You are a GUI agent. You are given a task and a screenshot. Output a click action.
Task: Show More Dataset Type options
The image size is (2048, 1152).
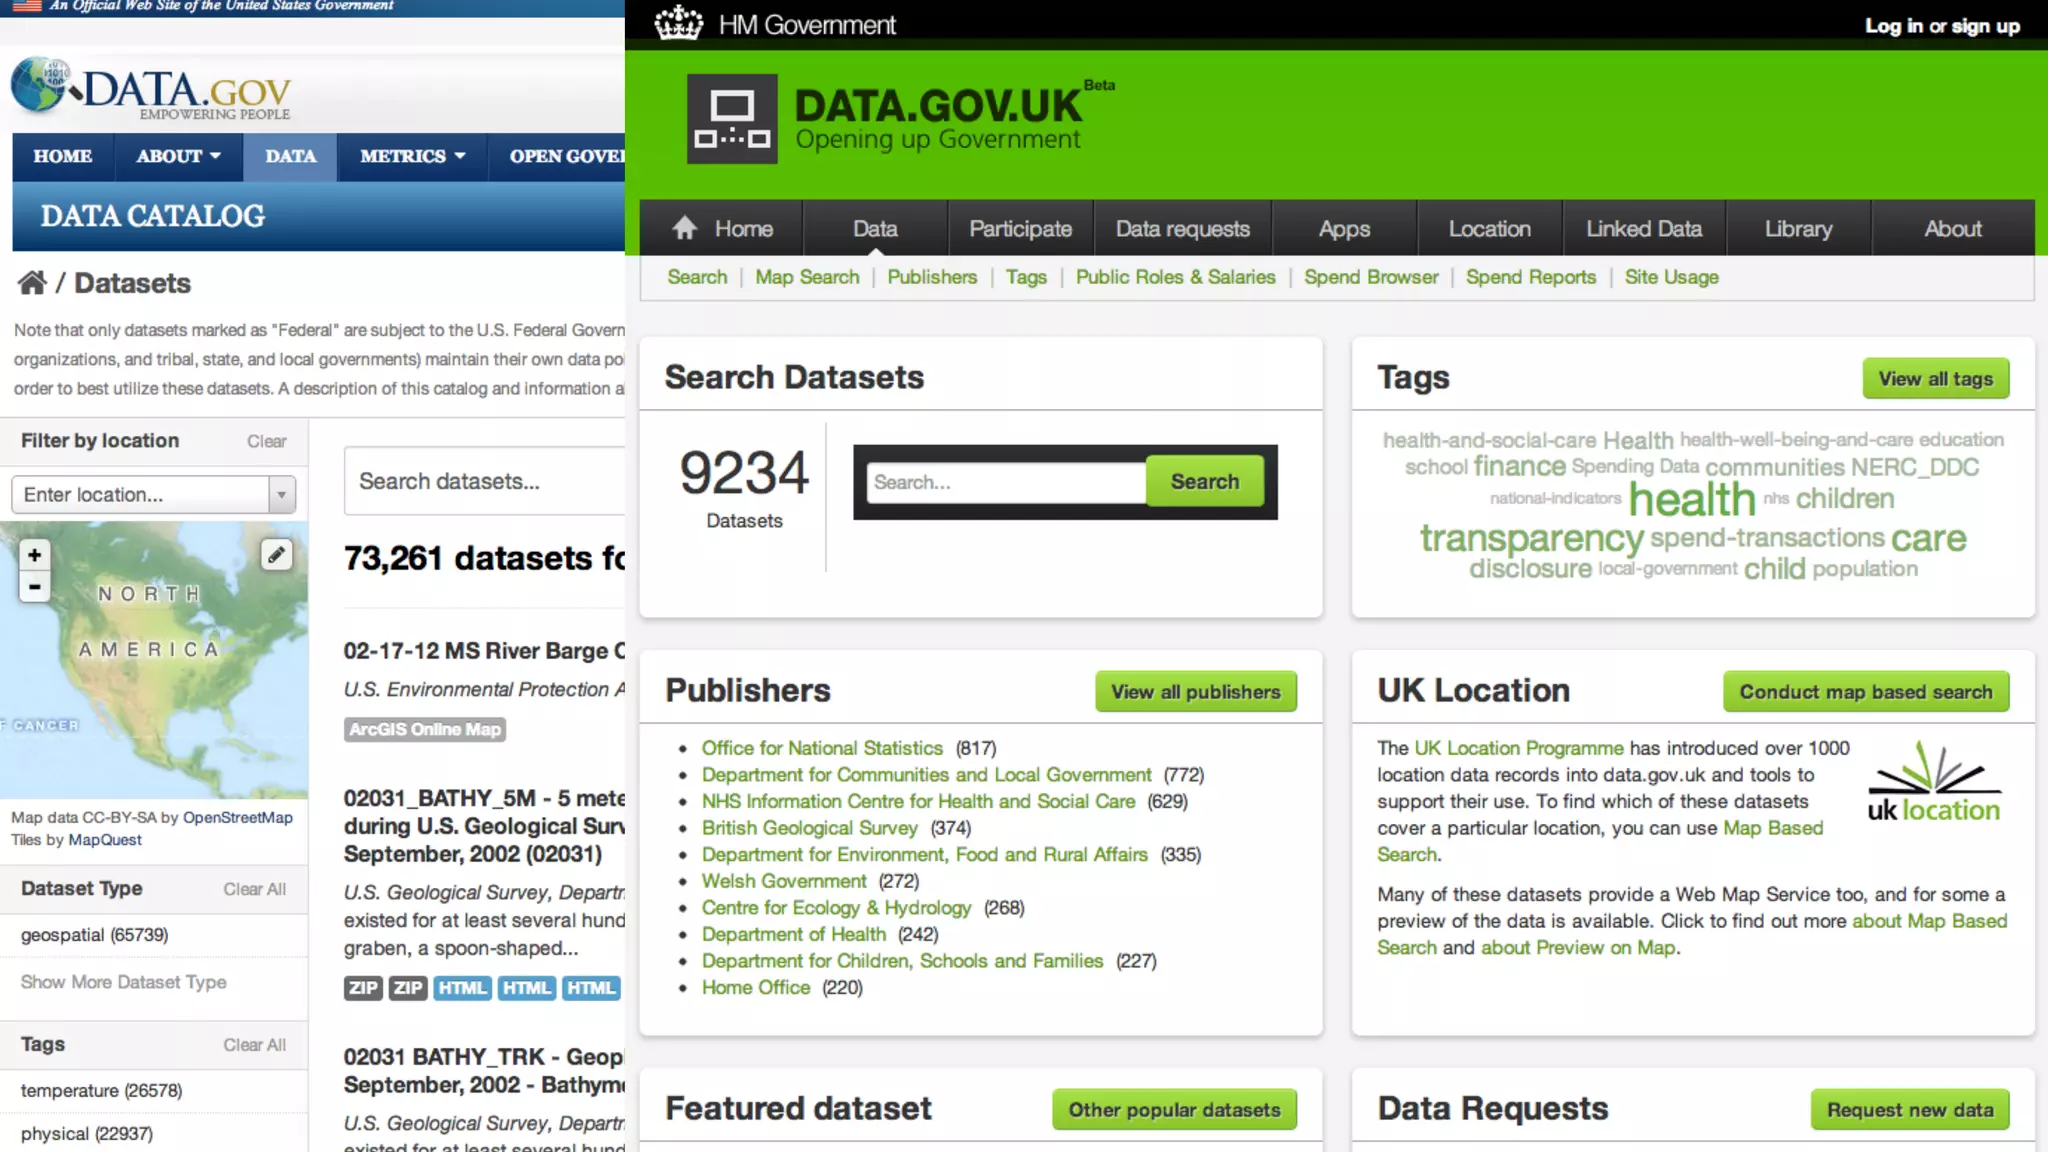coord(123,982)
